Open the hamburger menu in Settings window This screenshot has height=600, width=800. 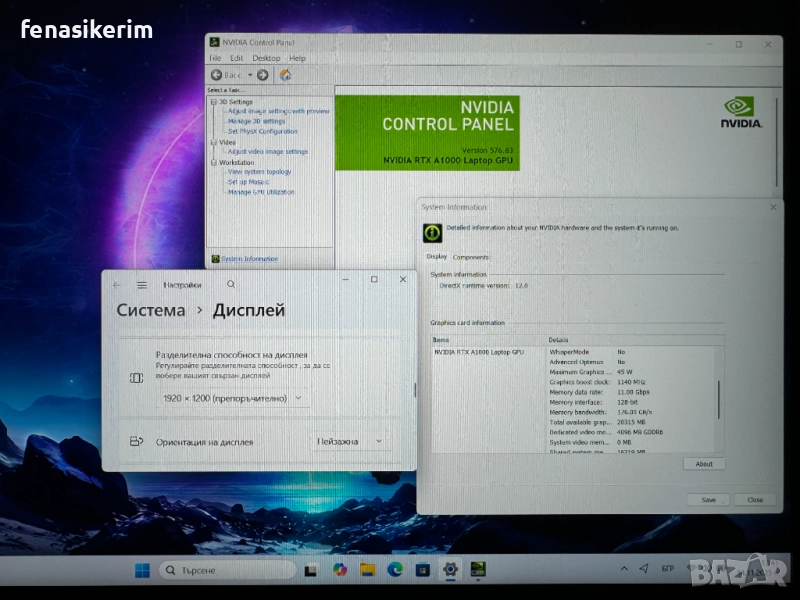(142, 285)
